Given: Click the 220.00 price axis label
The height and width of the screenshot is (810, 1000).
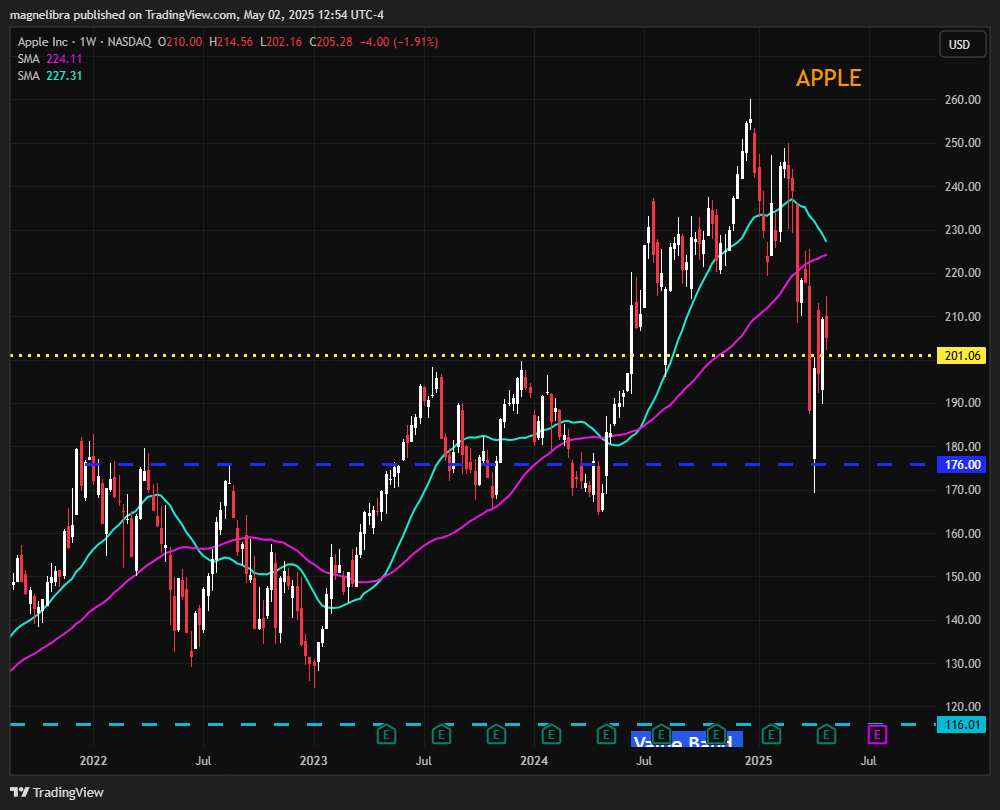Looking at the screenshot, I should click(962, 273).
